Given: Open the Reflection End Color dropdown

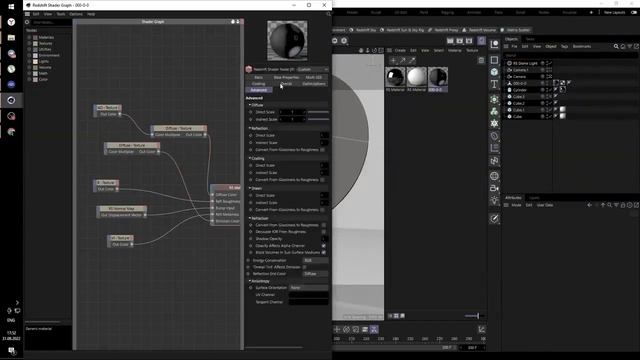Looking at the screenshot, I should tap(316, 274).
